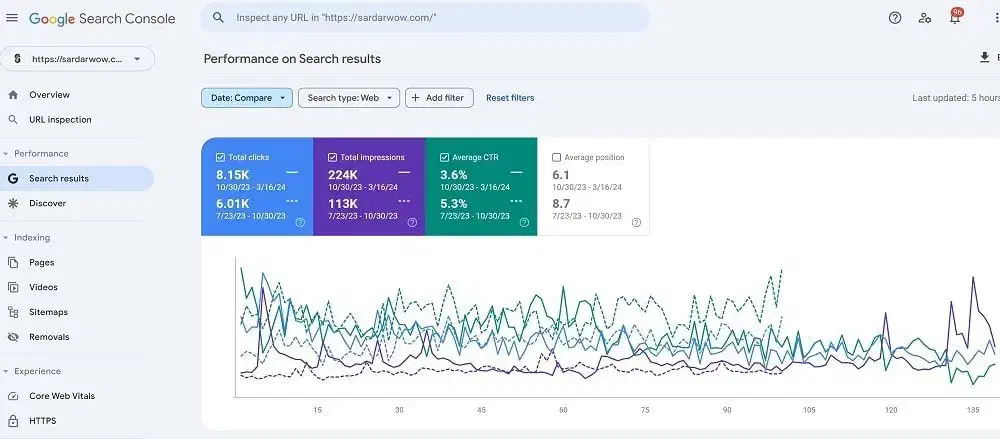This screenshot has height=439, width=1000.
Task: Open the hamburger main menu
Action: tap(12, 18)
